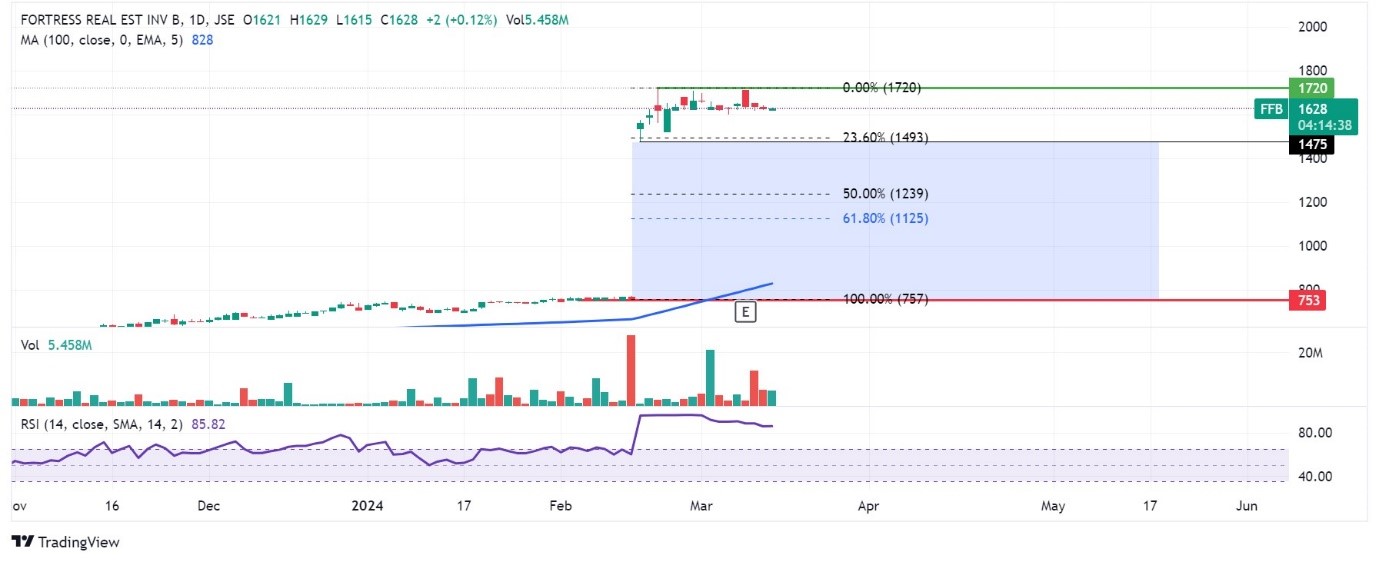Select the 23.60% (1493) Fibonacci level label
This screenshot has height=562, width=1379.
[x=885, y=138]
